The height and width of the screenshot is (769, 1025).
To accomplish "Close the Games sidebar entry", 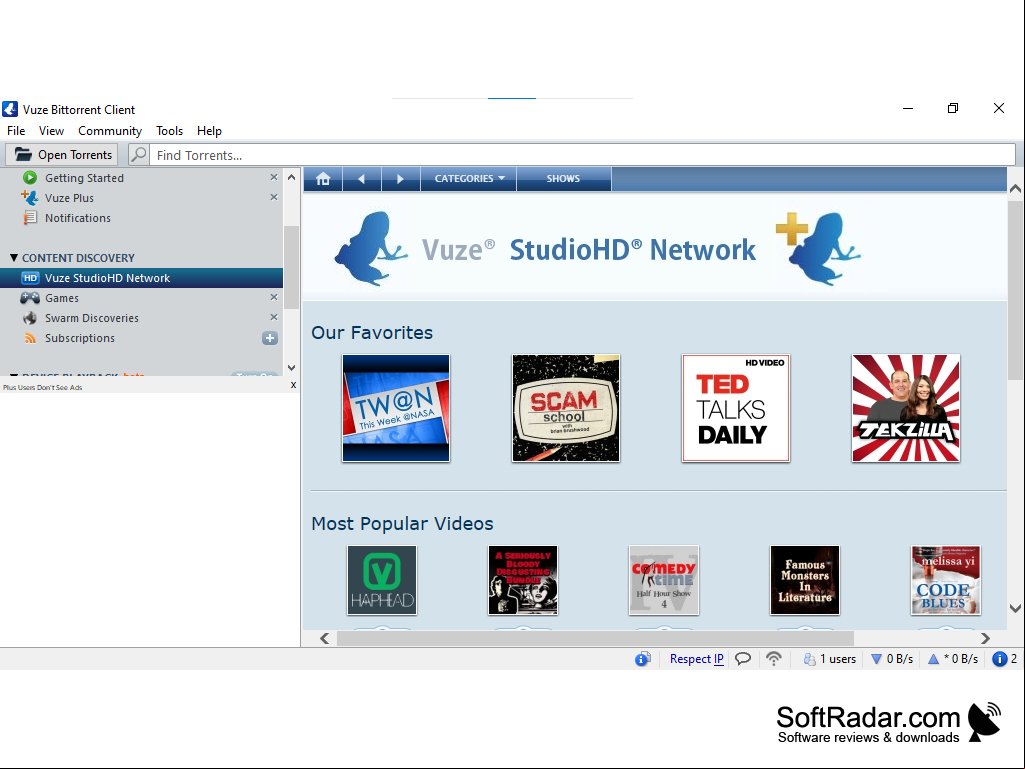I will pos(274,297).
